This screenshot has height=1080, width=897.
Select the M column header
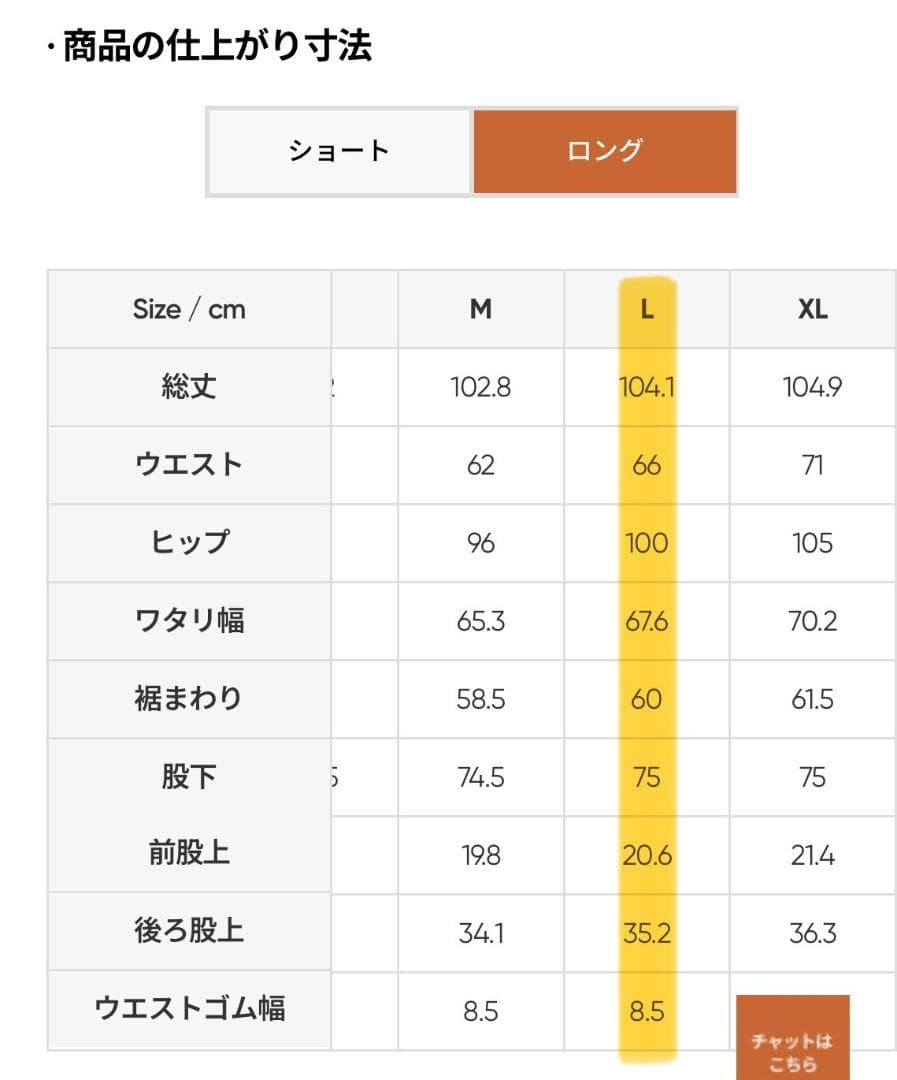480,309
